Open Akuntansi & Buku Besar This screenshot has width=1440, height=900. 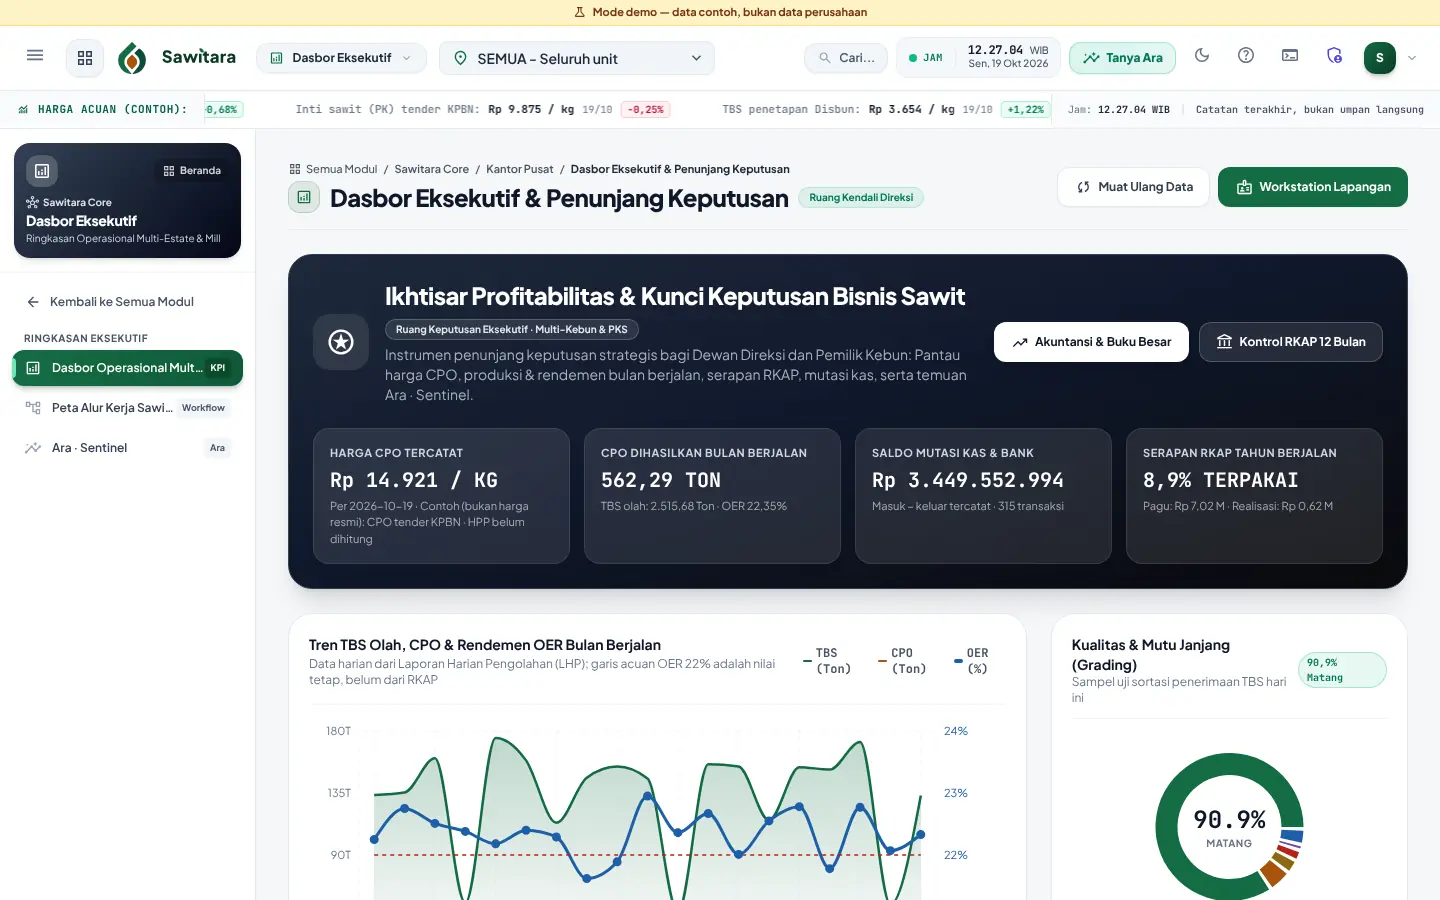click(x=1091, y=342)
